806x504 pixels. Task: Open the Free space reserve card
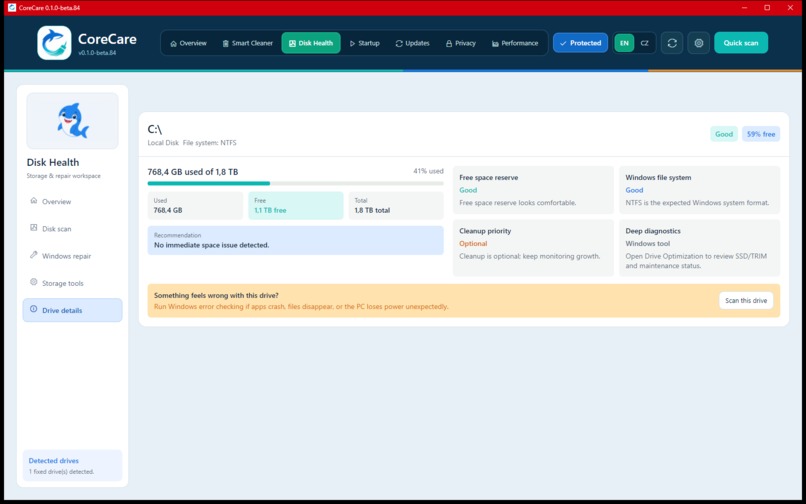(x=533, y=190)
